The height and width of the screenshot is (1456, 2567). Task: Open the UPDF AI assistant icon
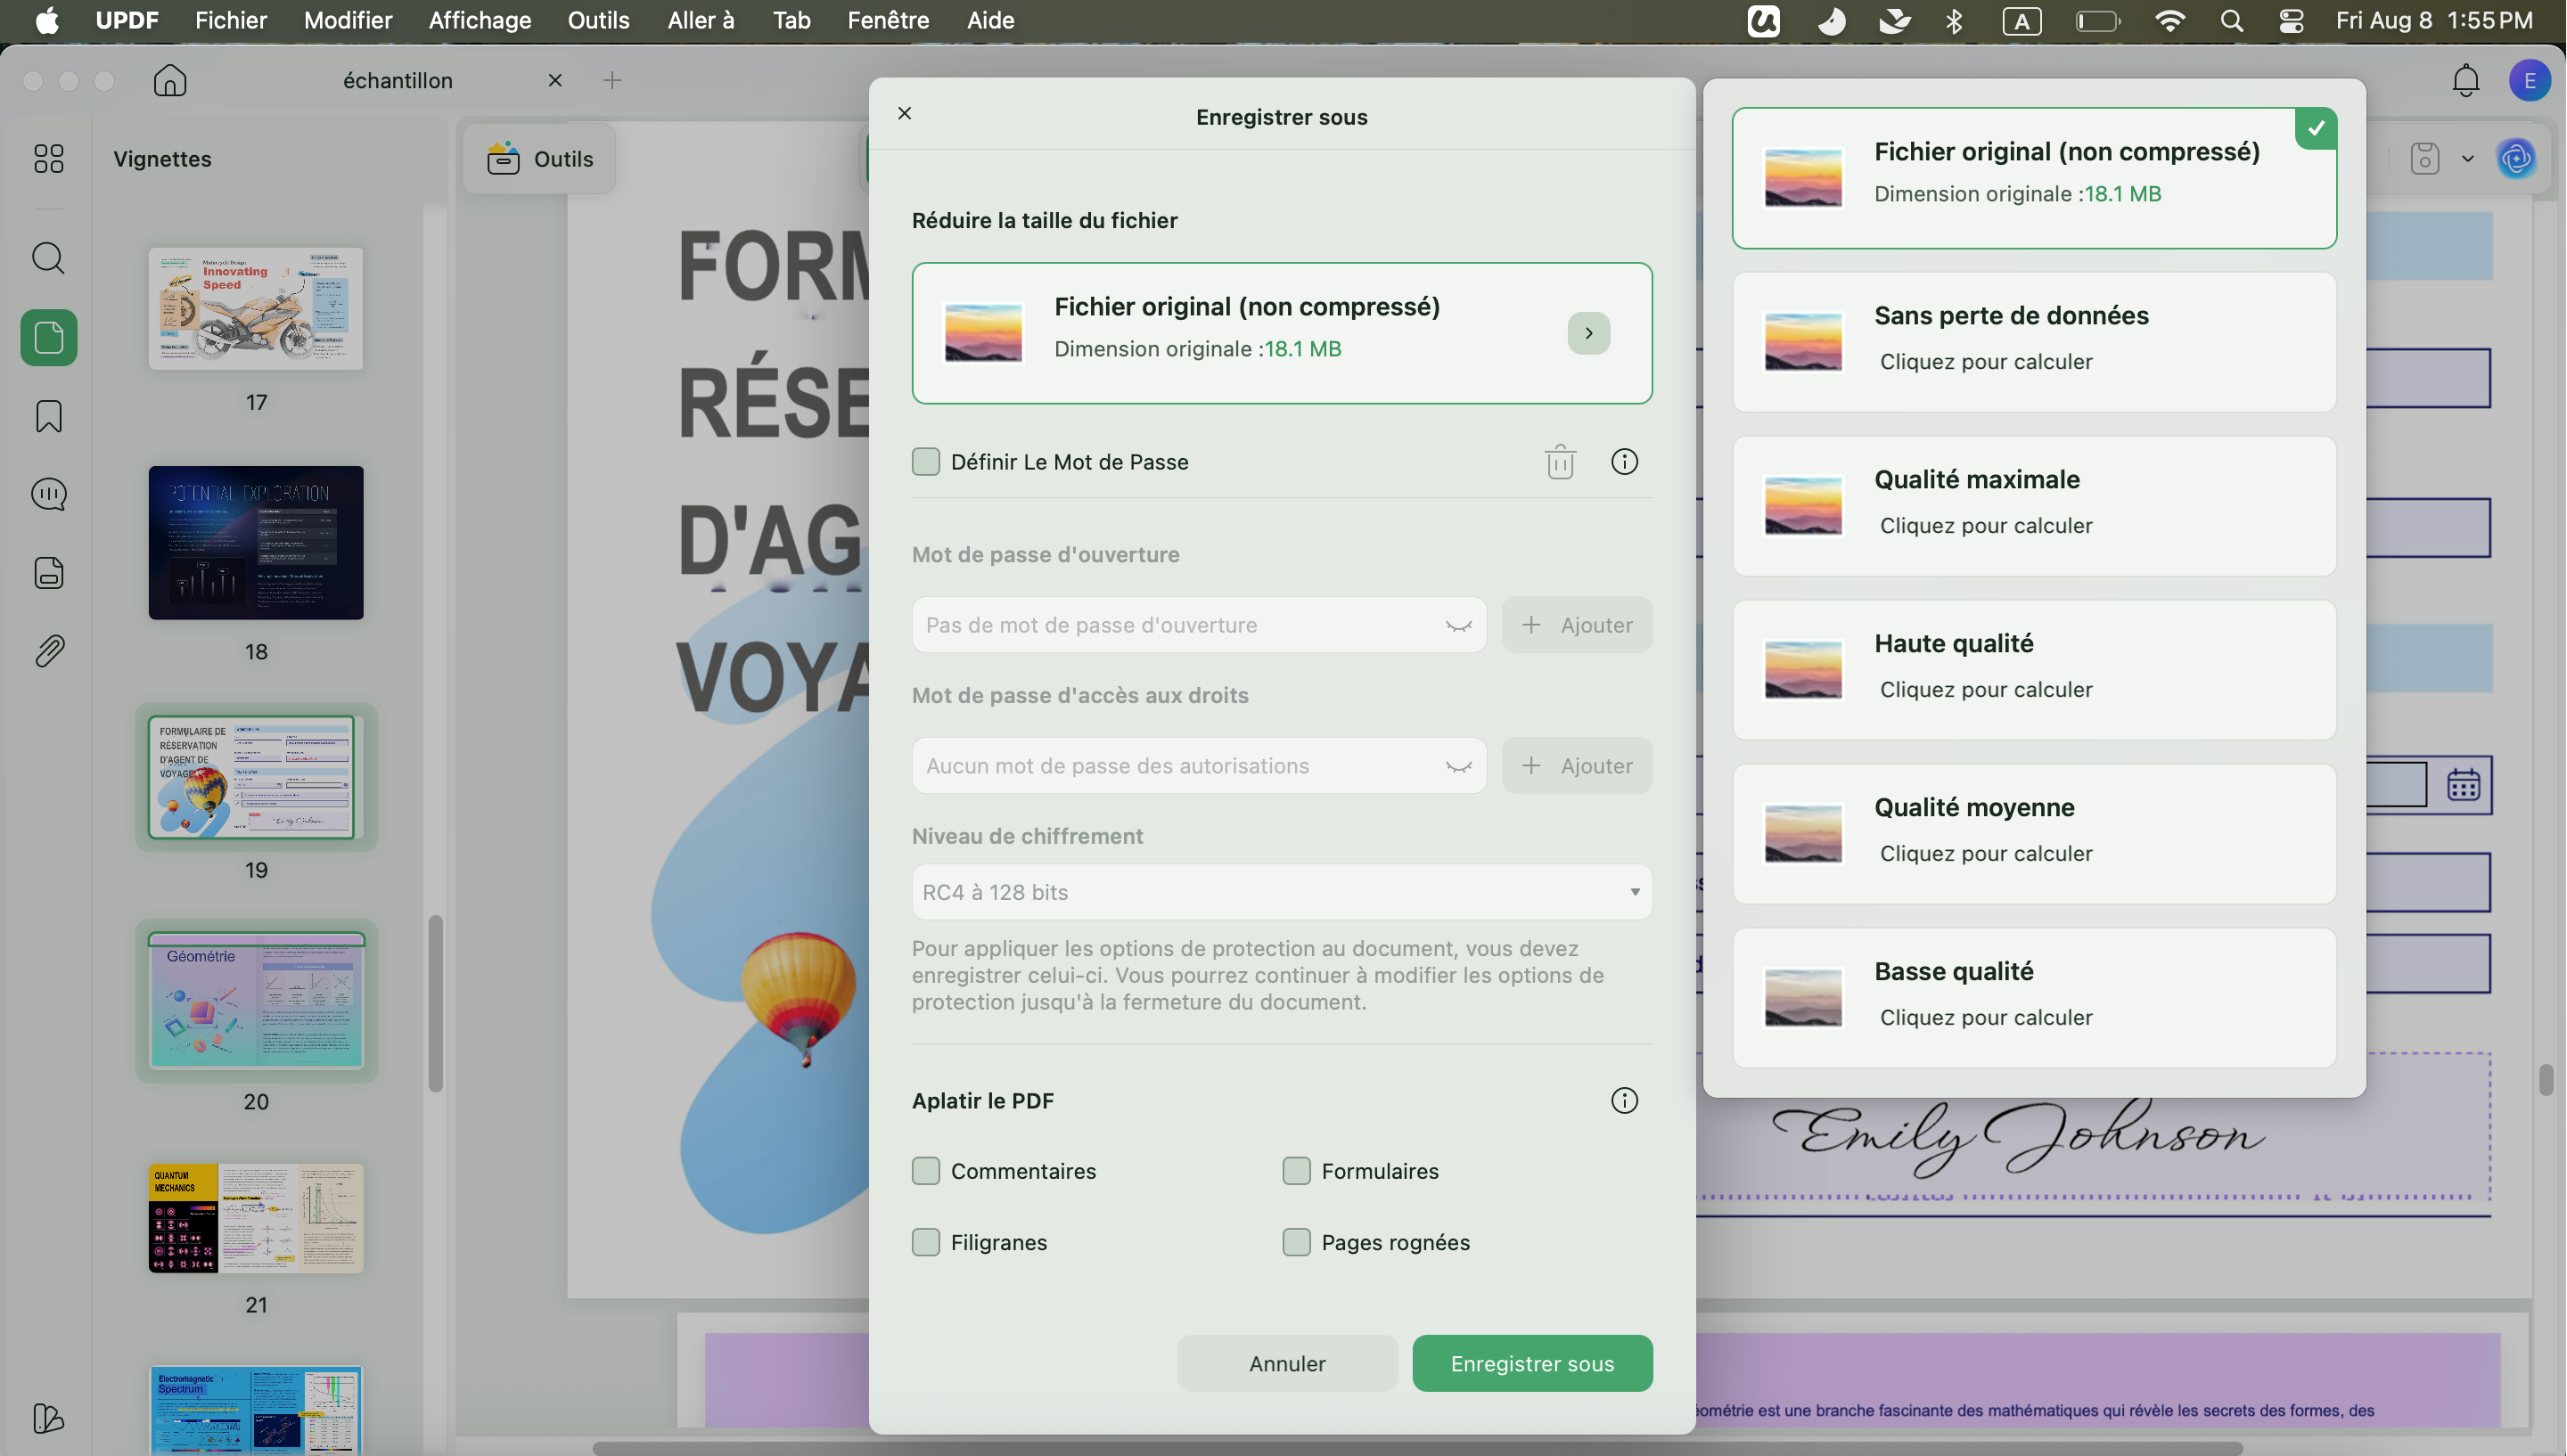(2516, 158)
